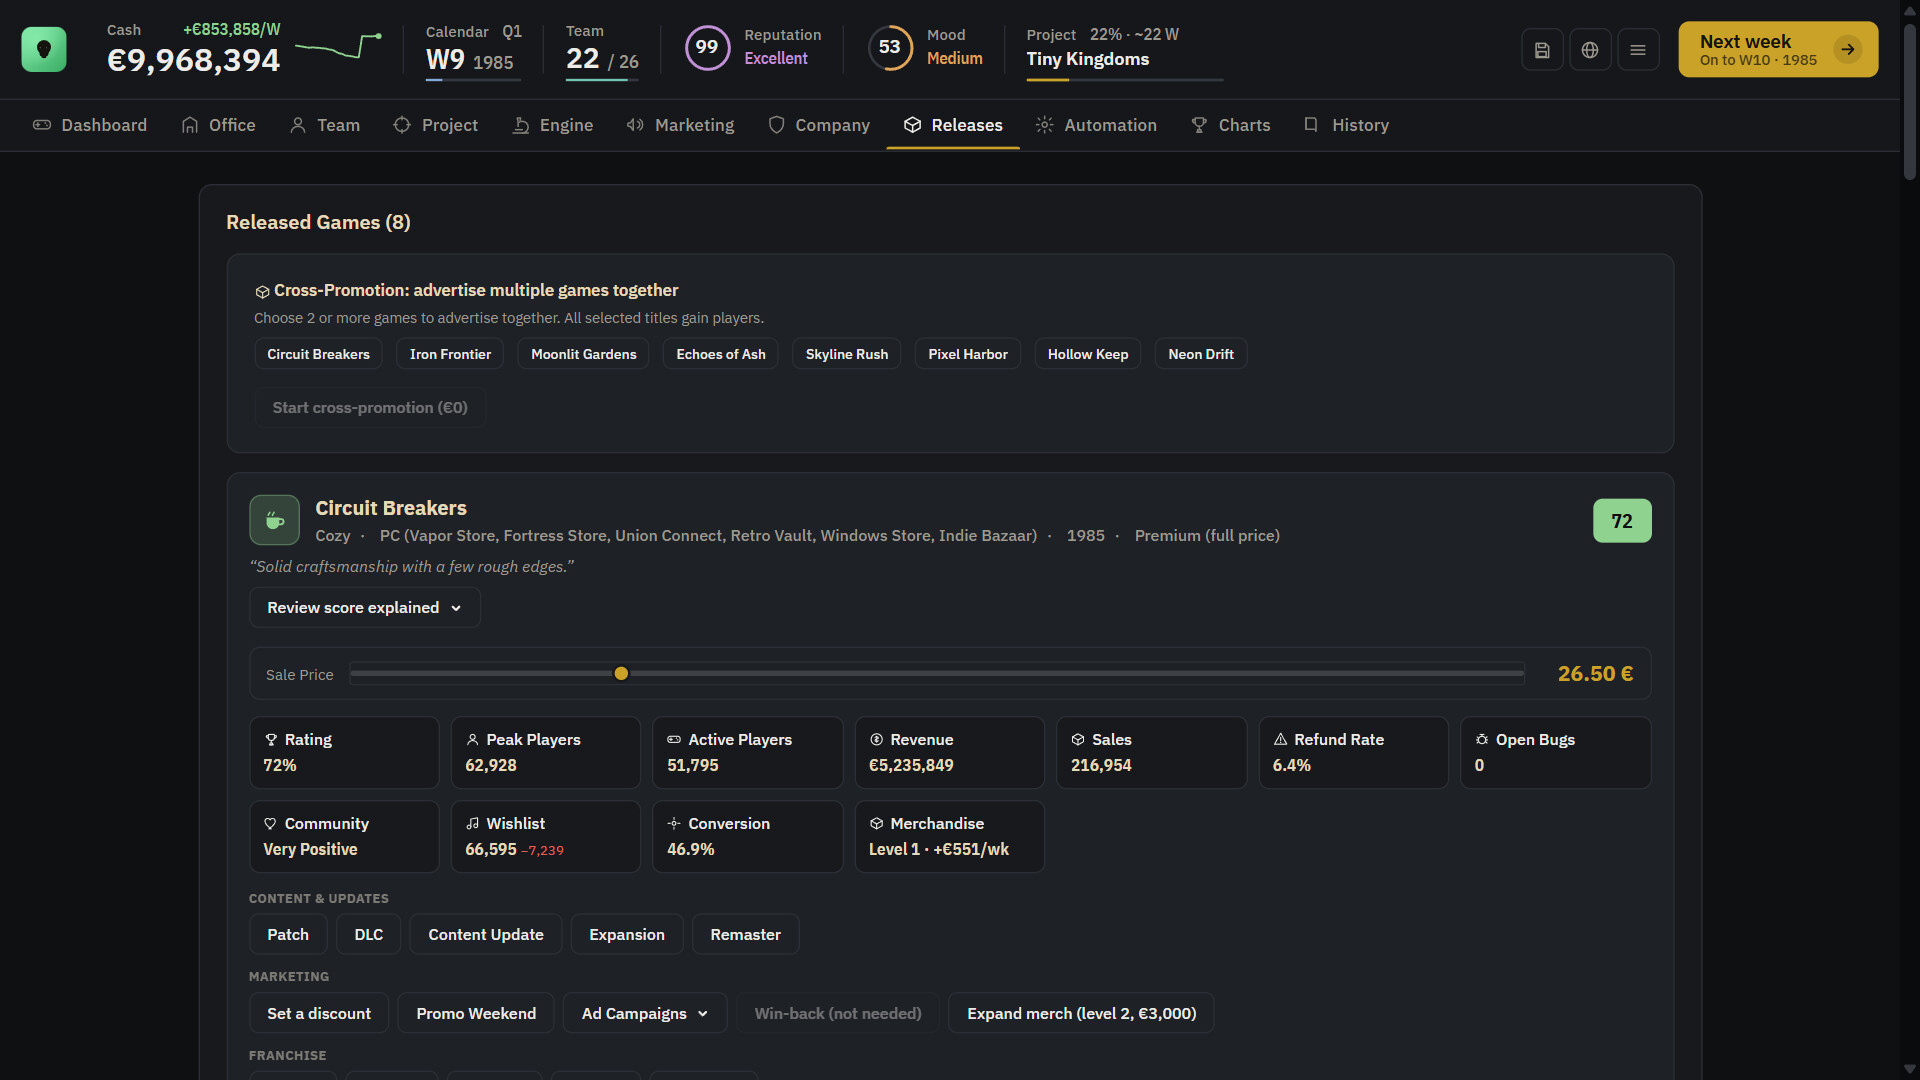Go to the Automation tab

click(1096, 125)
